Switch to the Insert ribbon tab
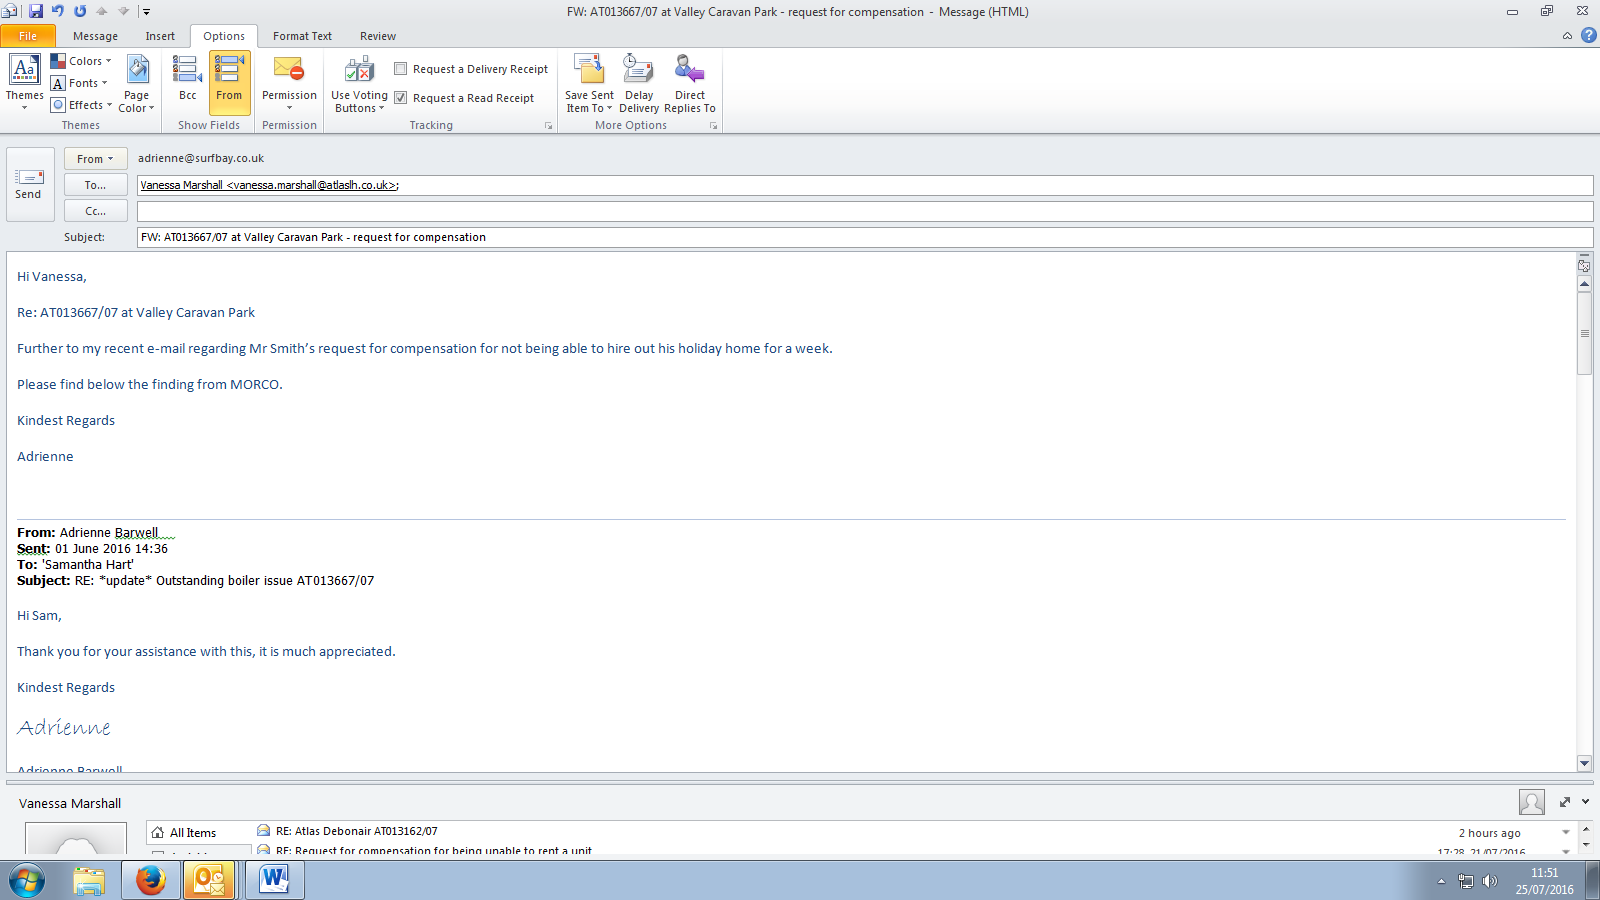 click(160, 36)
